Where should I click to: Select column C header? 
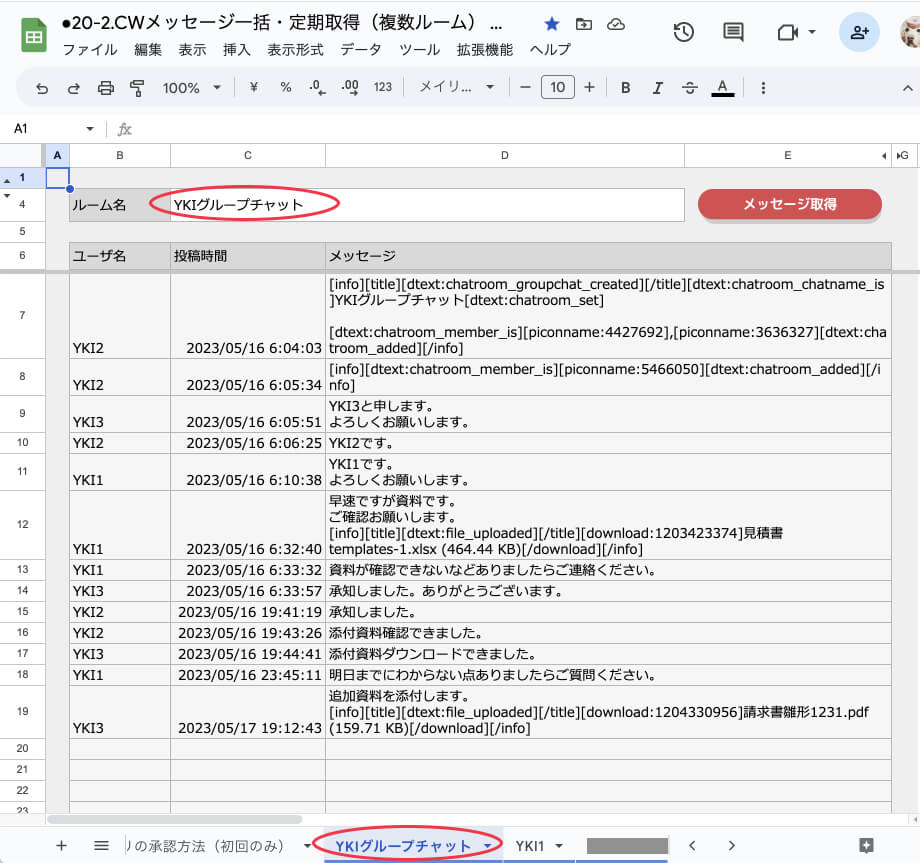pos(248,155)
